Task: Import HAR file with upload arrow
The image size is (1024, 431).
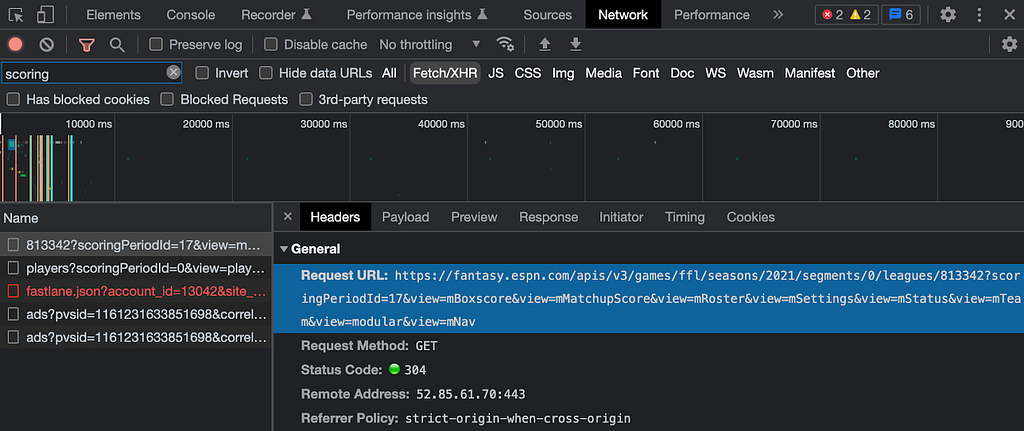Action: click(x=545, y=44)
